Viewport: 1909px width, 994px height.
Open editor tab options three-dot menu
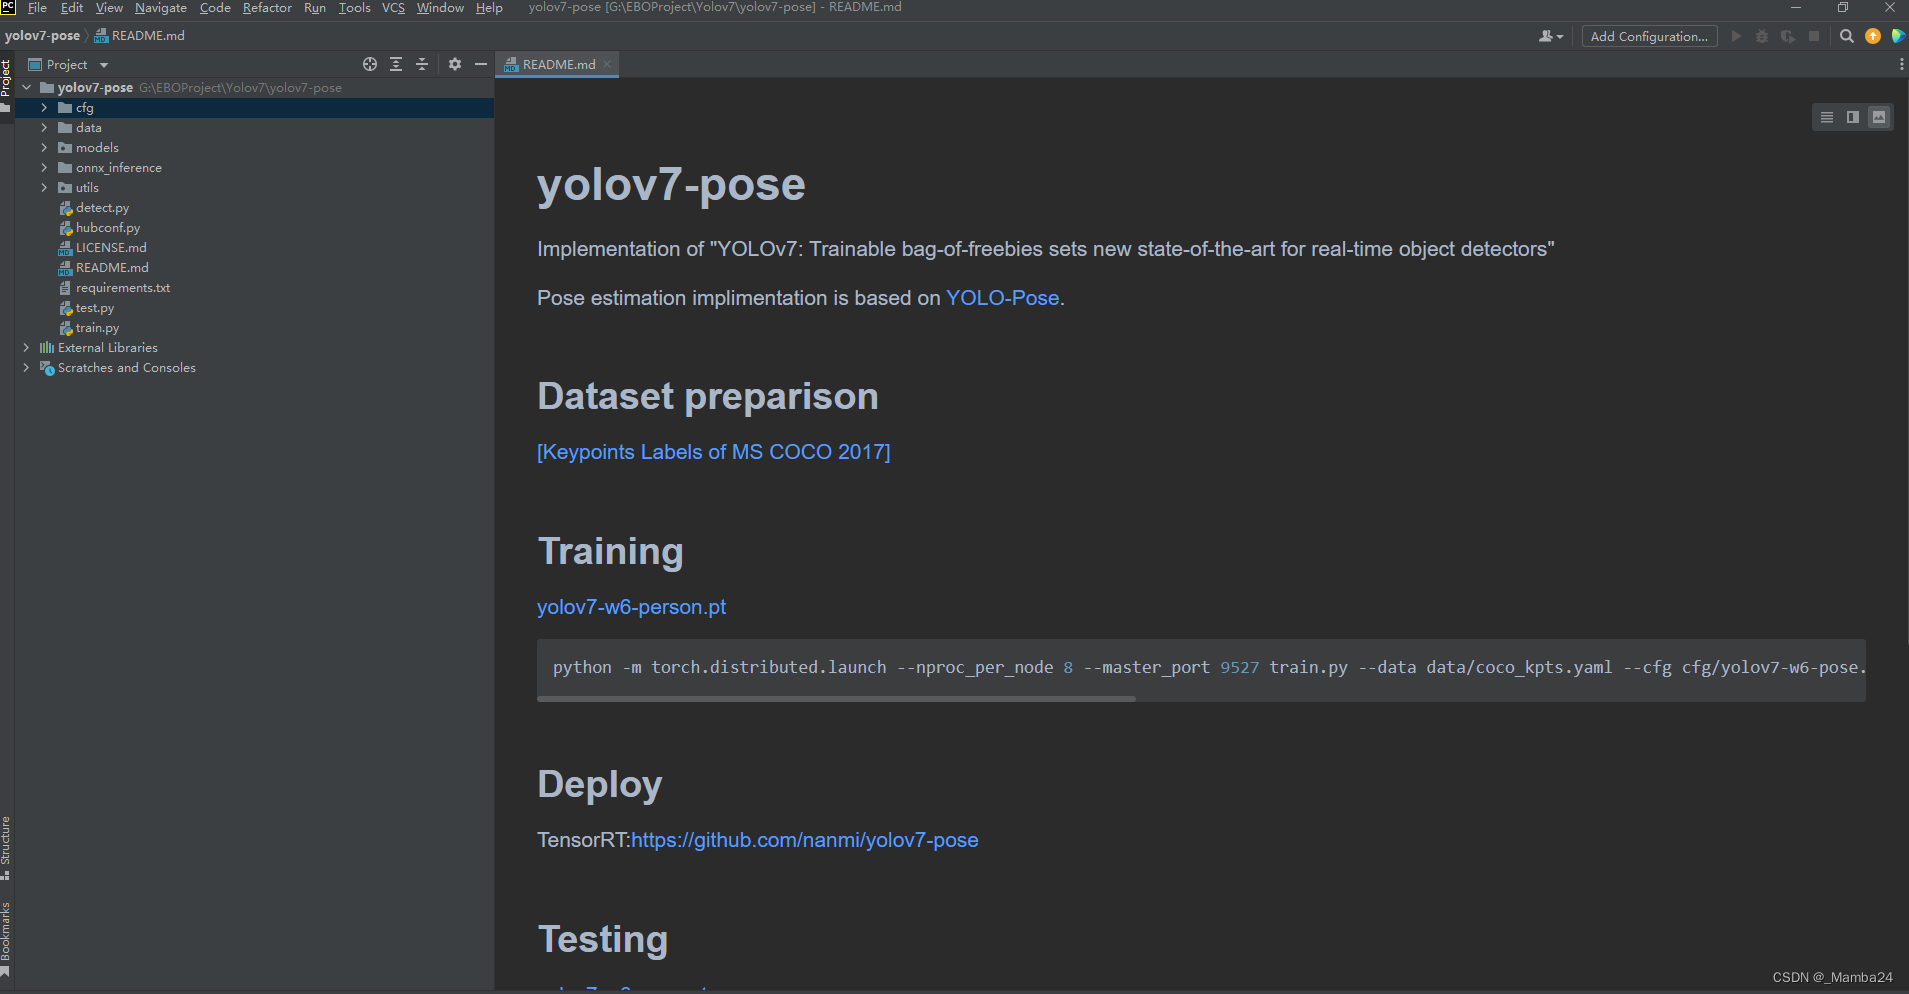(1901, 64)
